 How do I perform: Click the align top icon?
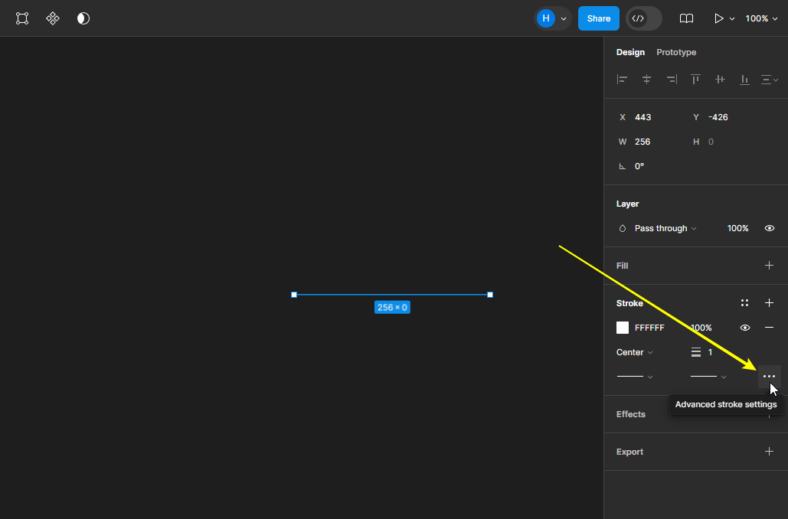coord(696,79)
